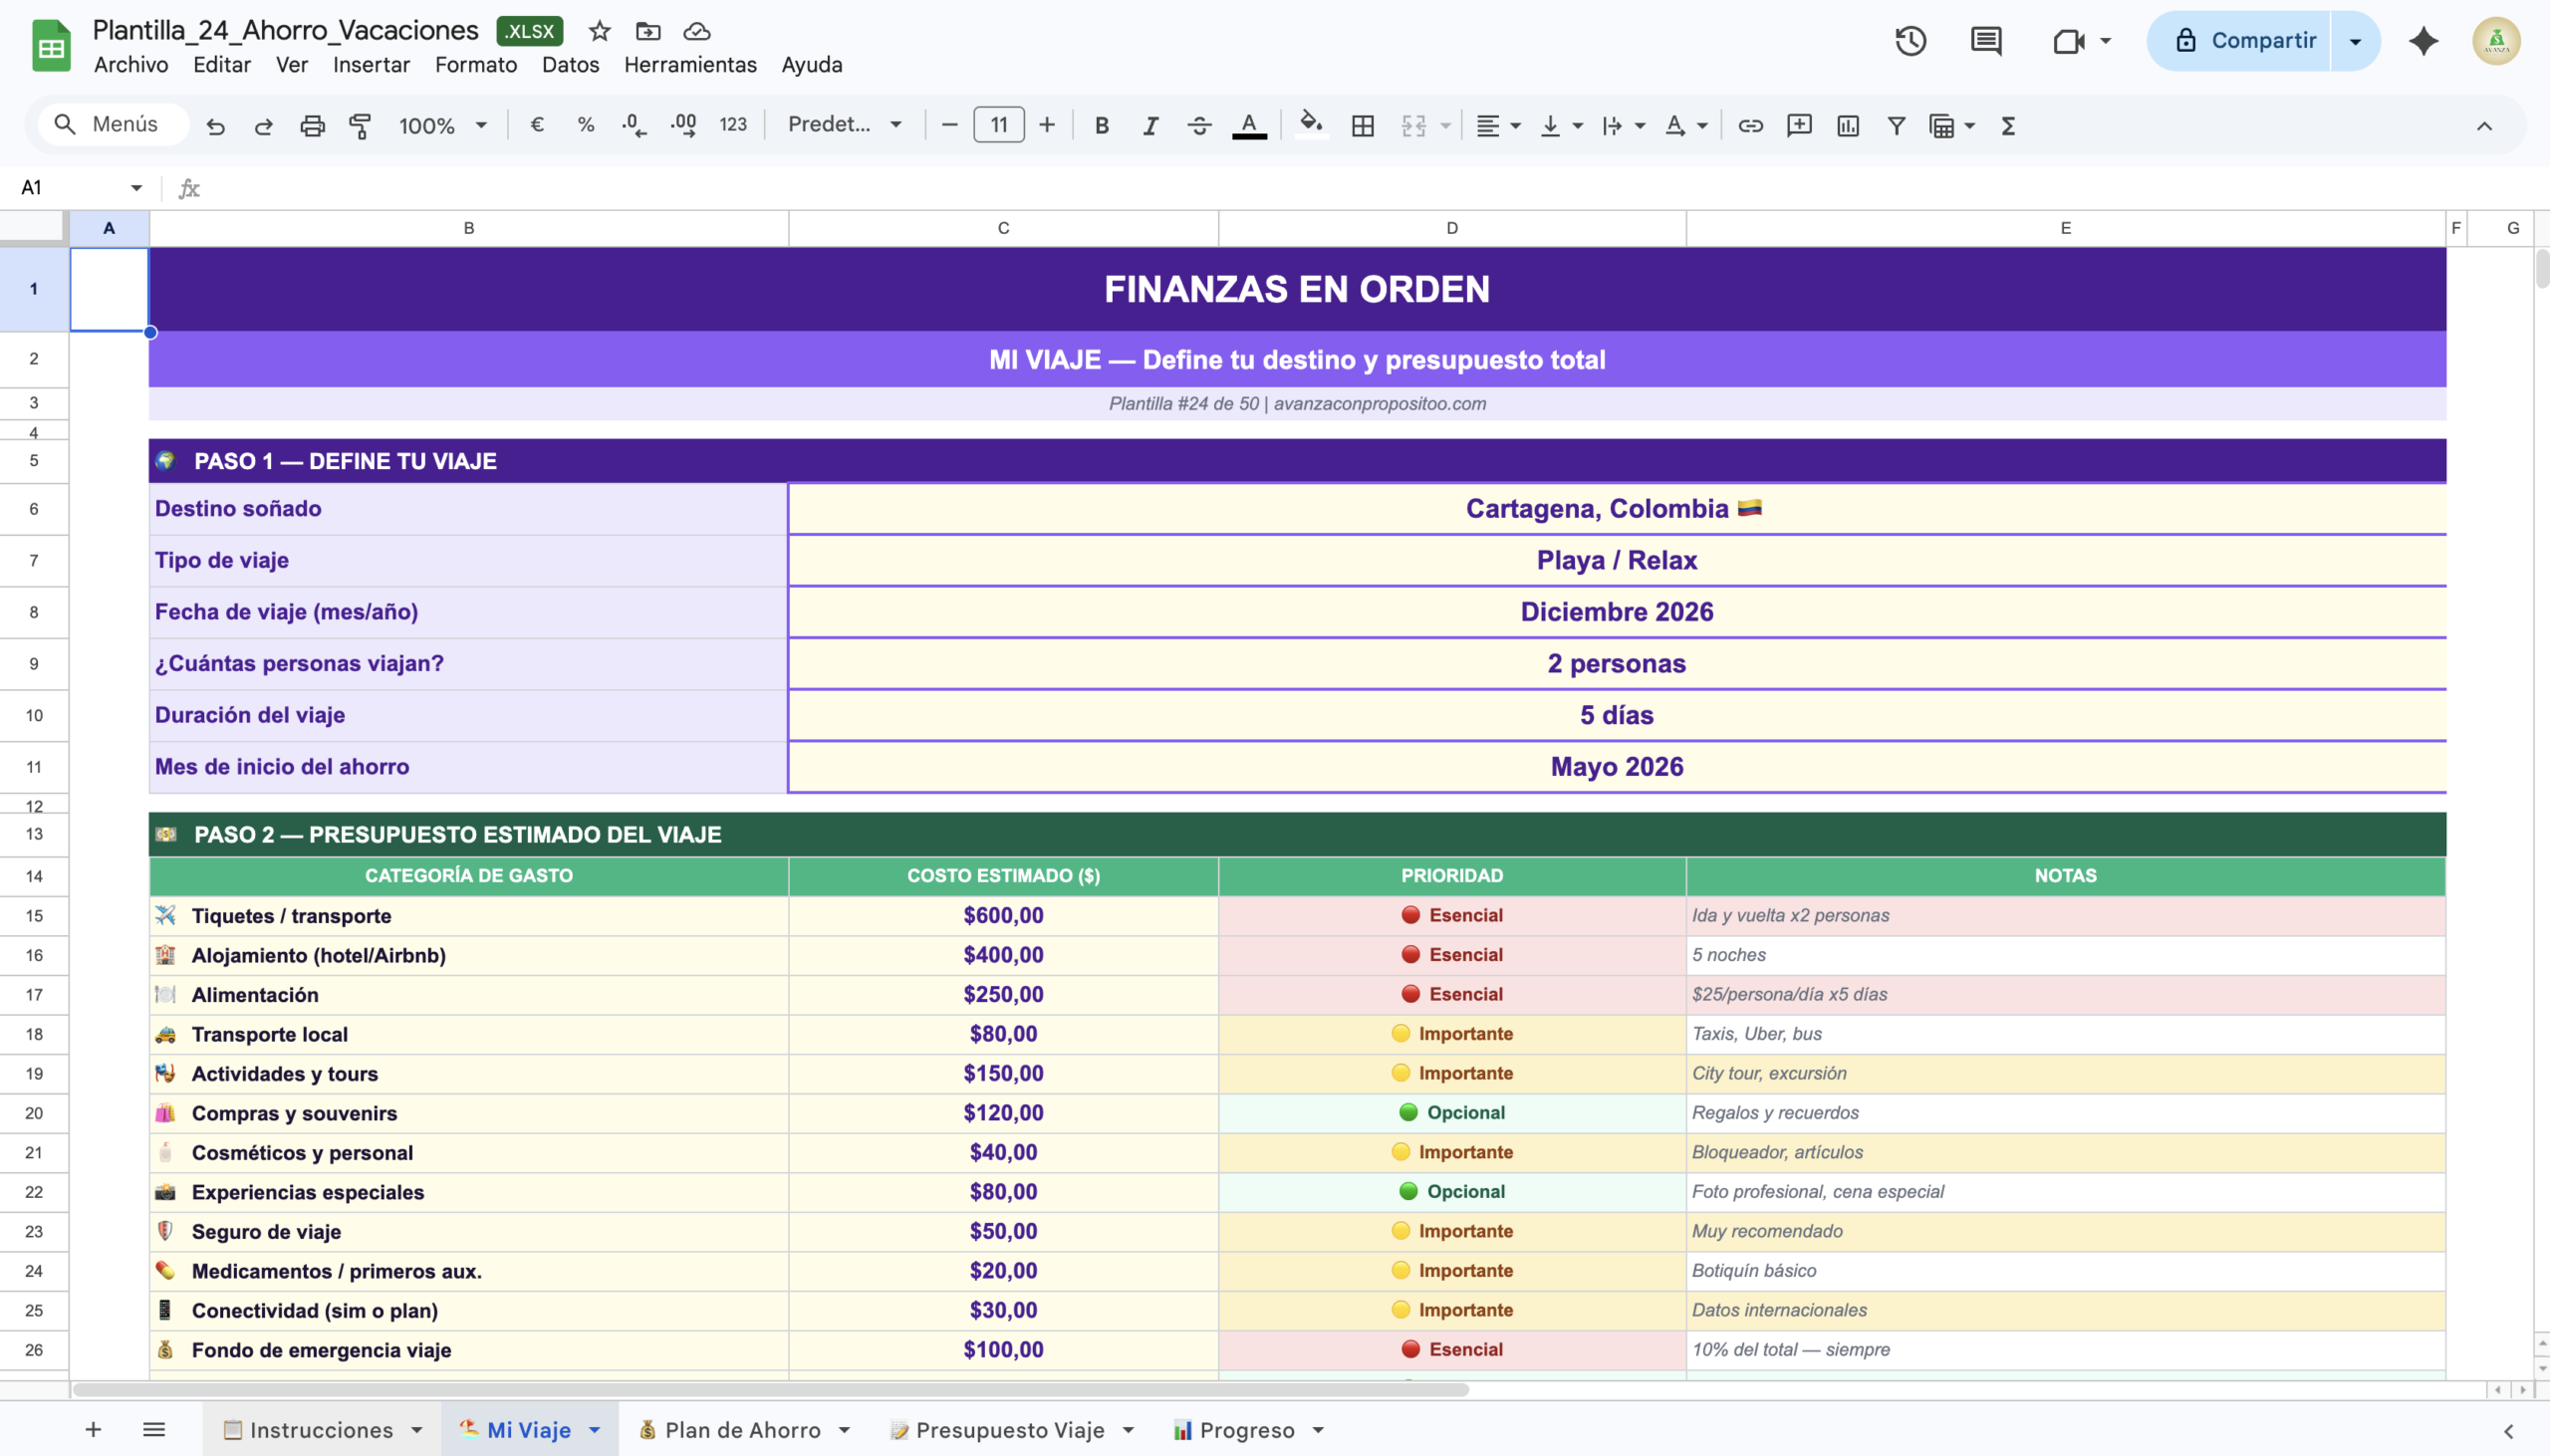Open the comments history icon
Screen dimensions: 2550x1456
[1985, 41]
